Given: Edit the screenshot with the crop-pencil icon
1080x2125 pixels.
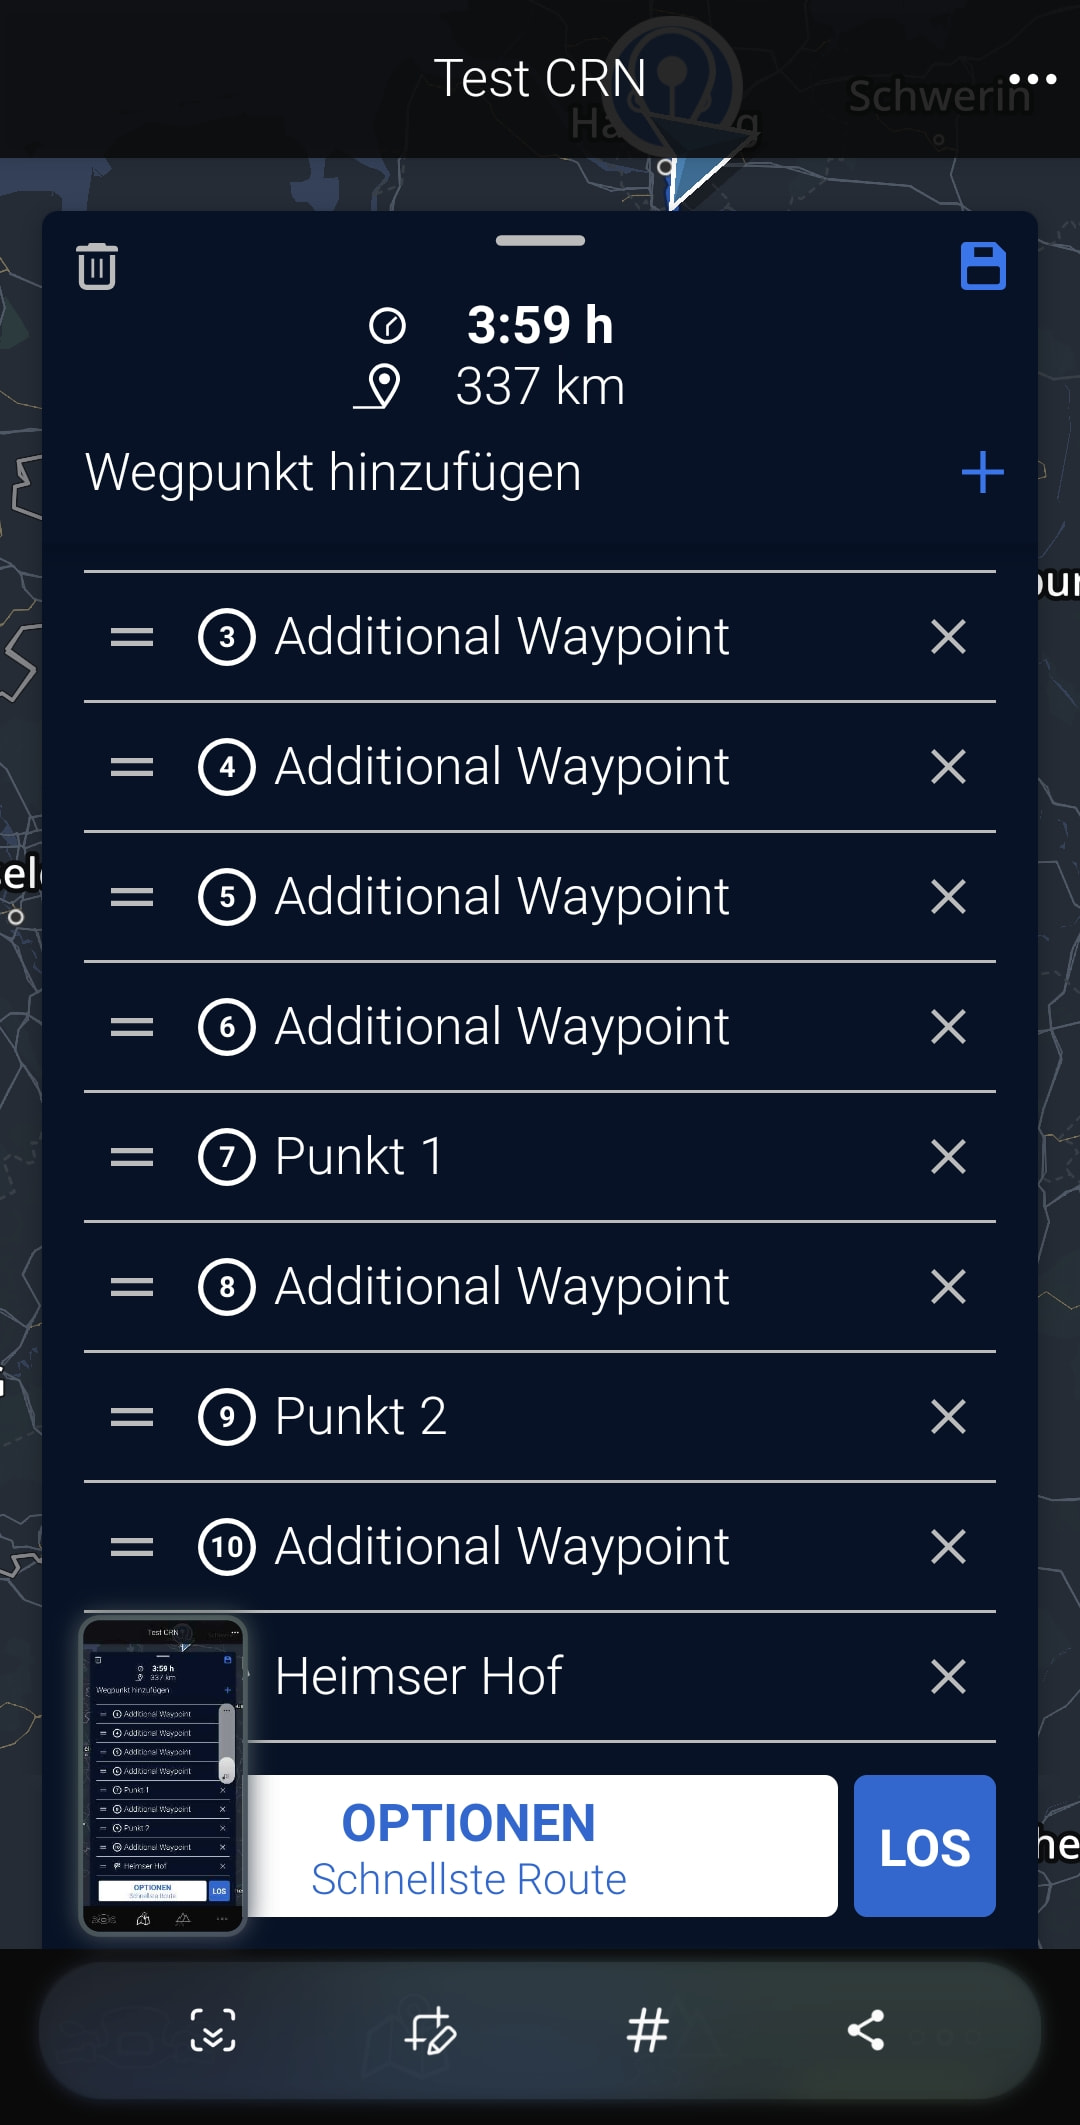Looking at the screenshot, I should 431,2030.
